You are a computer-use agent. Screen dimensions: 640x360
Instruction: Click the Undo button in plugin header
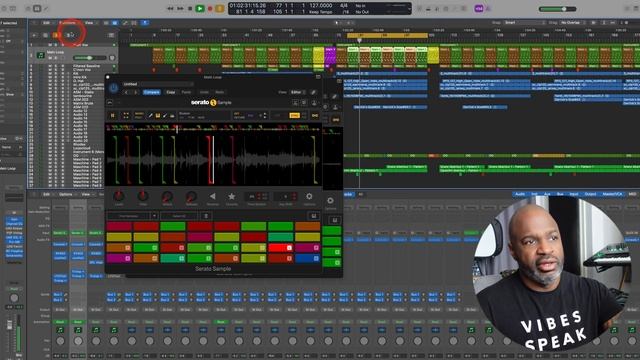pos(204,92)
